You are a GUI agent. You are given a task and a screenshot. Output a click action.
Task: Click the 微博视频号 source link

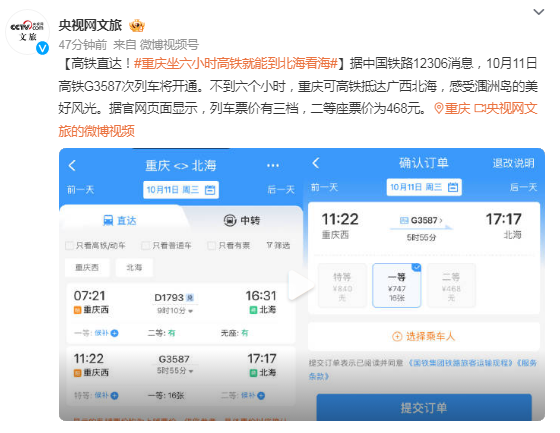[x=169, y=45]
